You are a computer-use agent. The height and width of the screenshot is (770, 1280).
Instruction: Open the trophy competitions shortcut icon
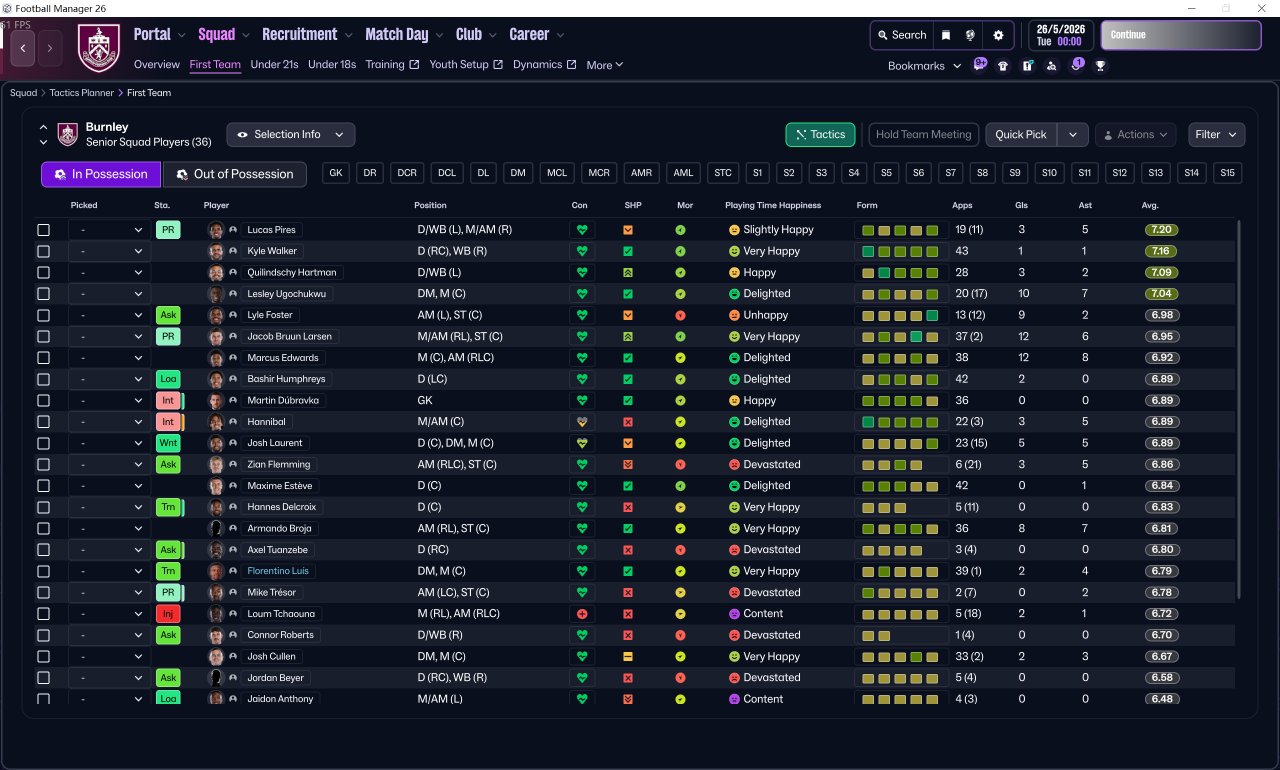1101,66
